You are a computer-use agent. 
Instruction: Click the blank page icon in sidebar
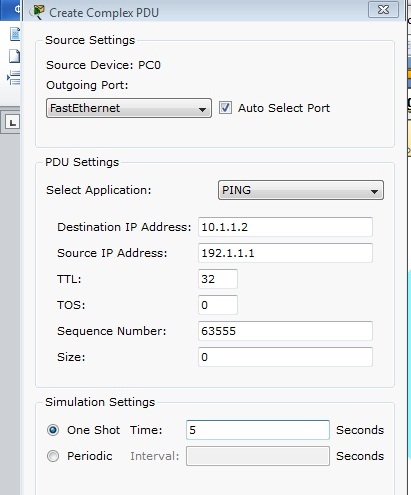pyautogui.click(x=14, y=56)
